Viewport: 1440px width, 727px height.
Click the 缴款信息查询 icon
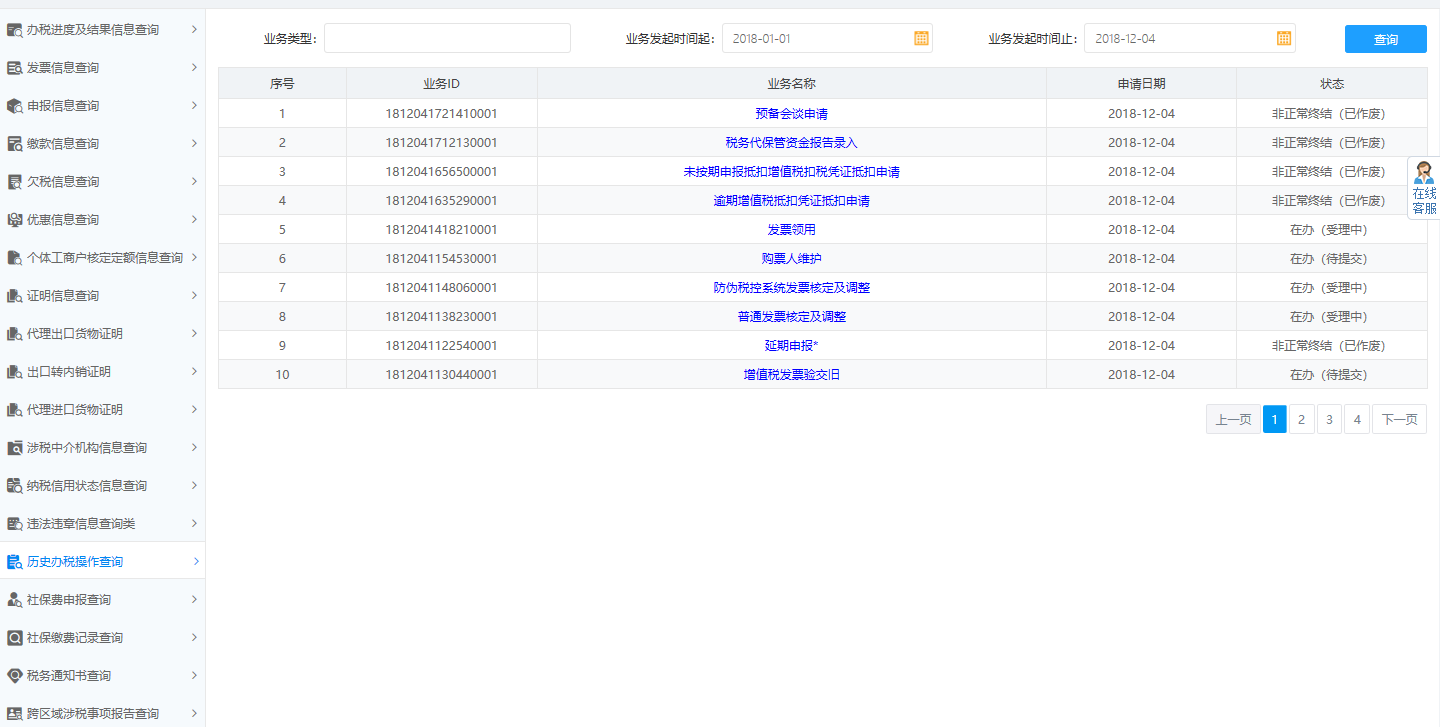[14, 143]
